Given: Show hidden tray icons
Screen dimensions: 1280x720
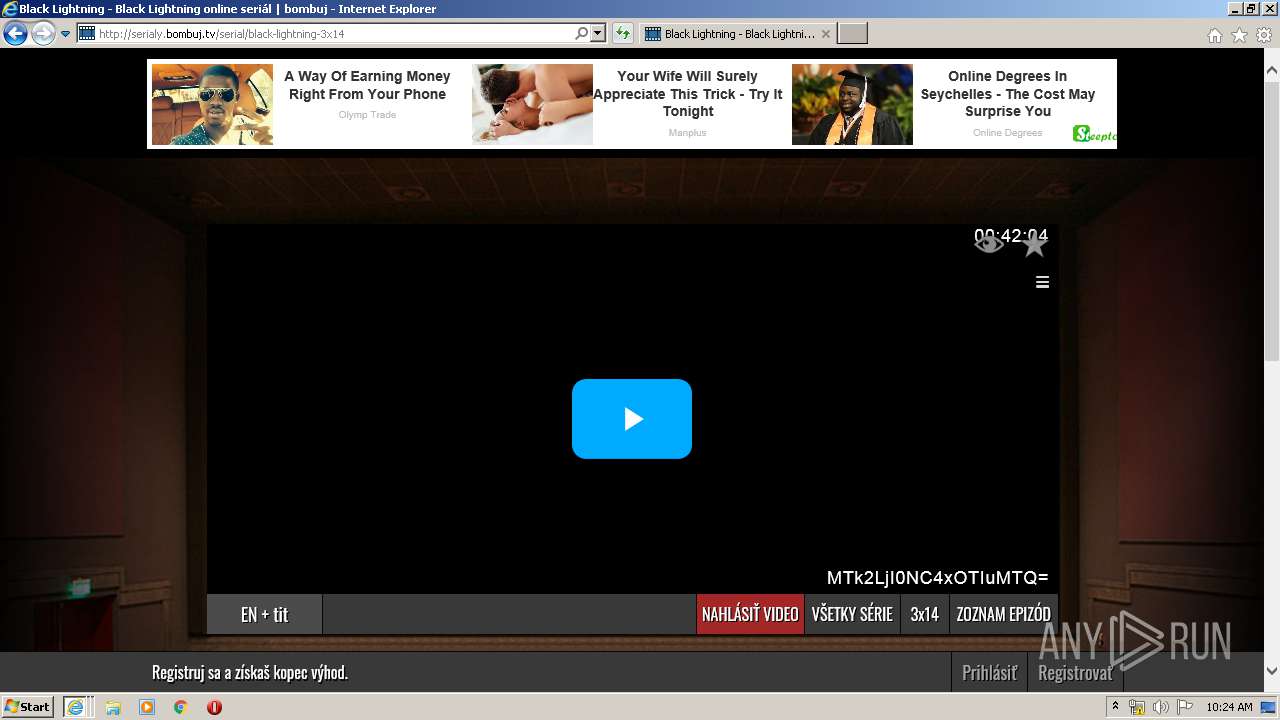Looking at the screenshot, I should tap(1115, 706).
